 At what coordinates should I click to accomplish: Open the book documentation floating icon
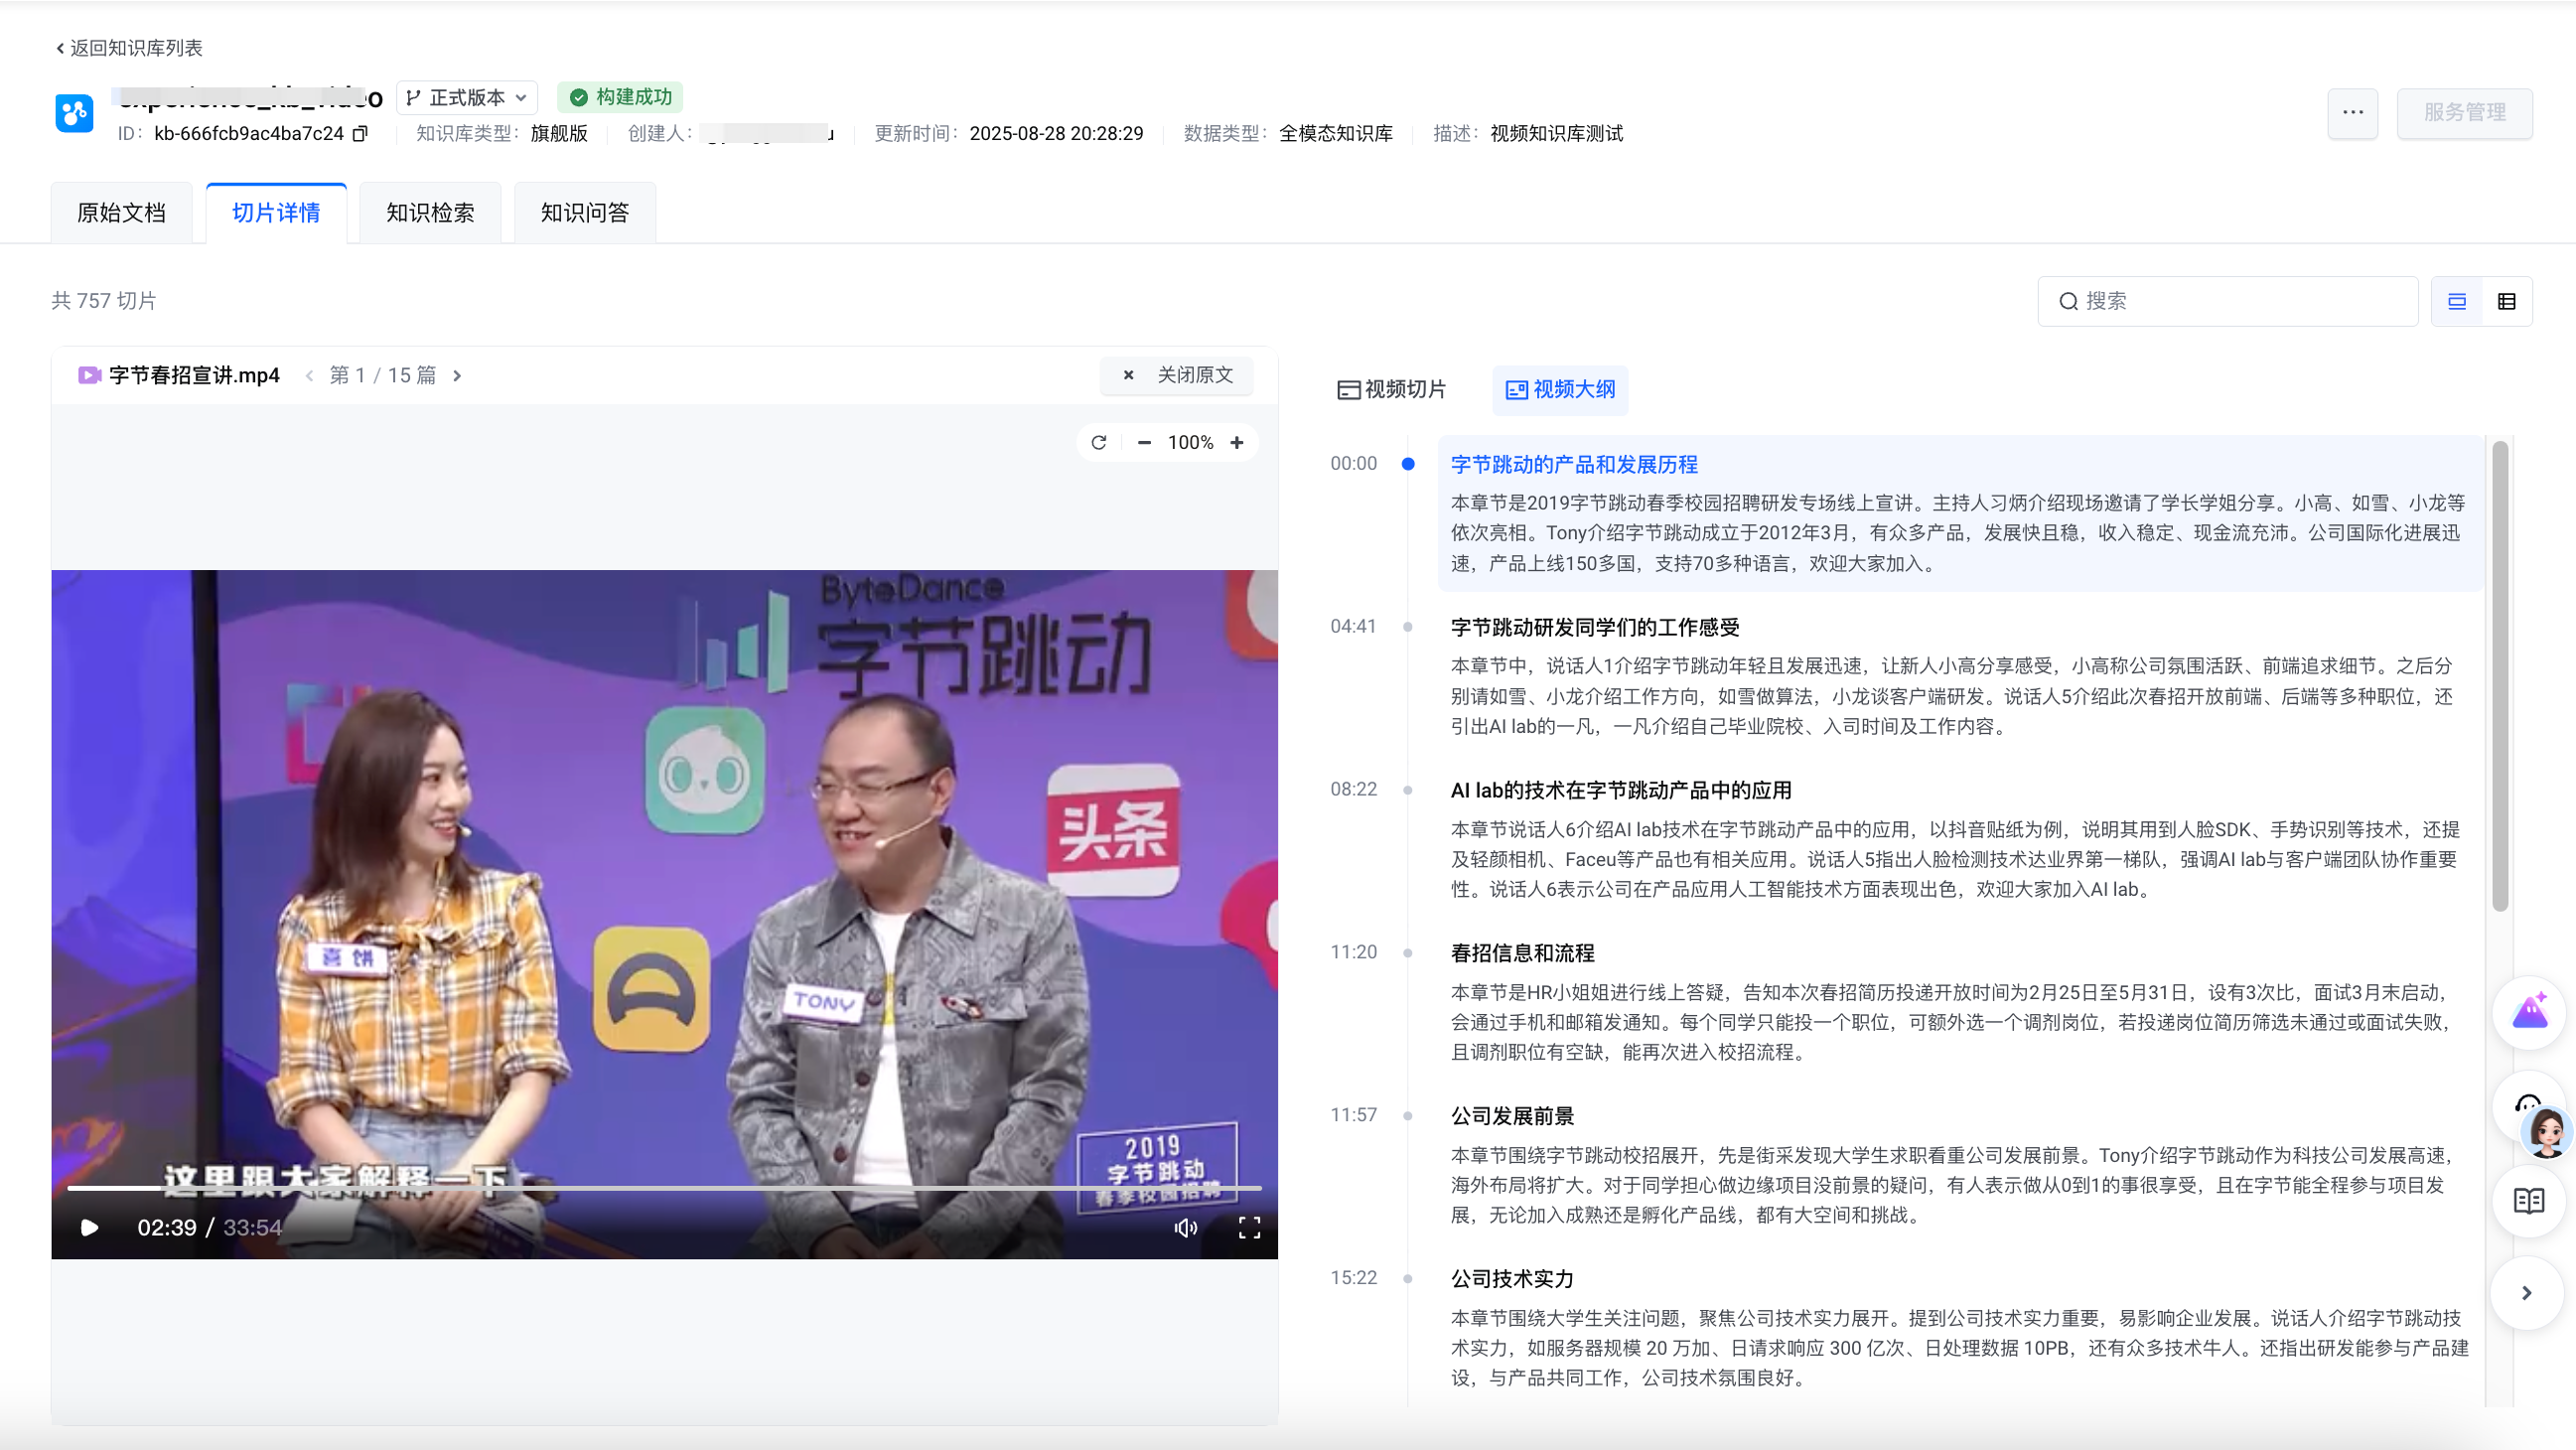coord(2528,1201)
